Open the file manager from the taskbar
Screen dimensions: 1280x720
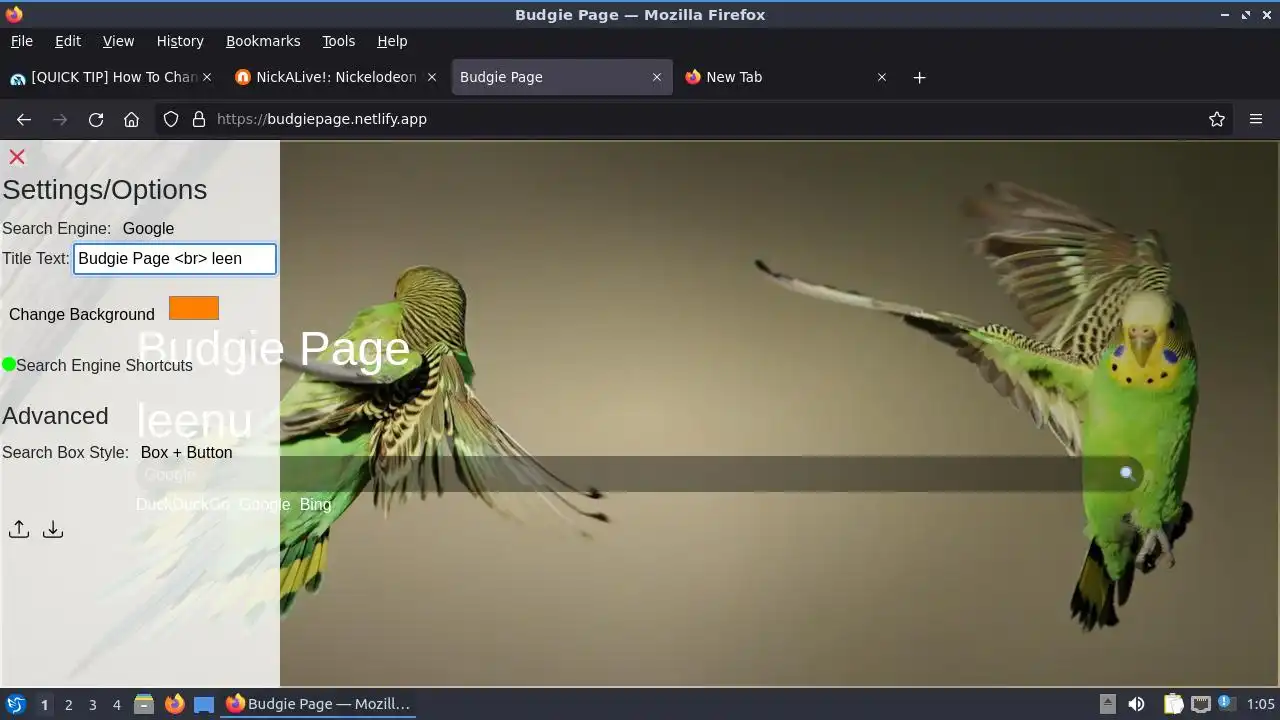[144, 704]
